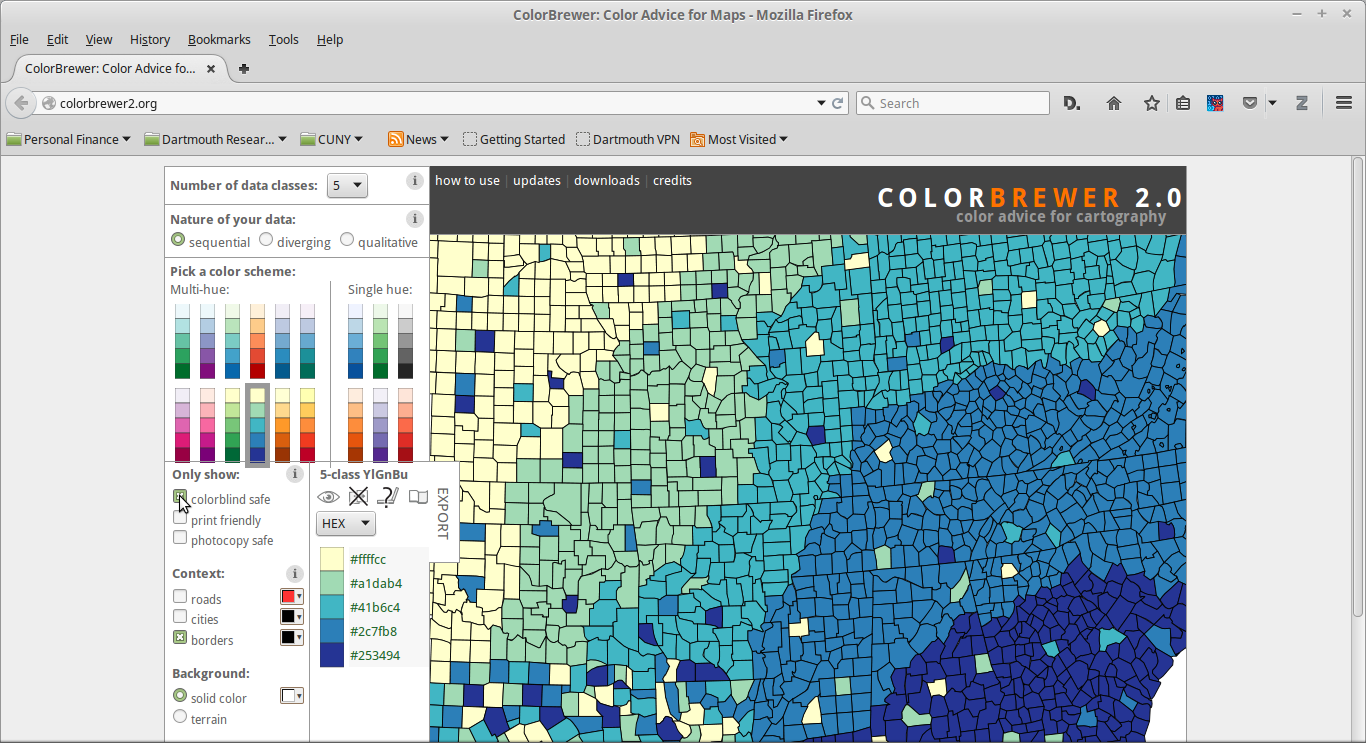Toggle the borders checkbox off
Viewport: 1366px width, 743px height.
[180, 638]
